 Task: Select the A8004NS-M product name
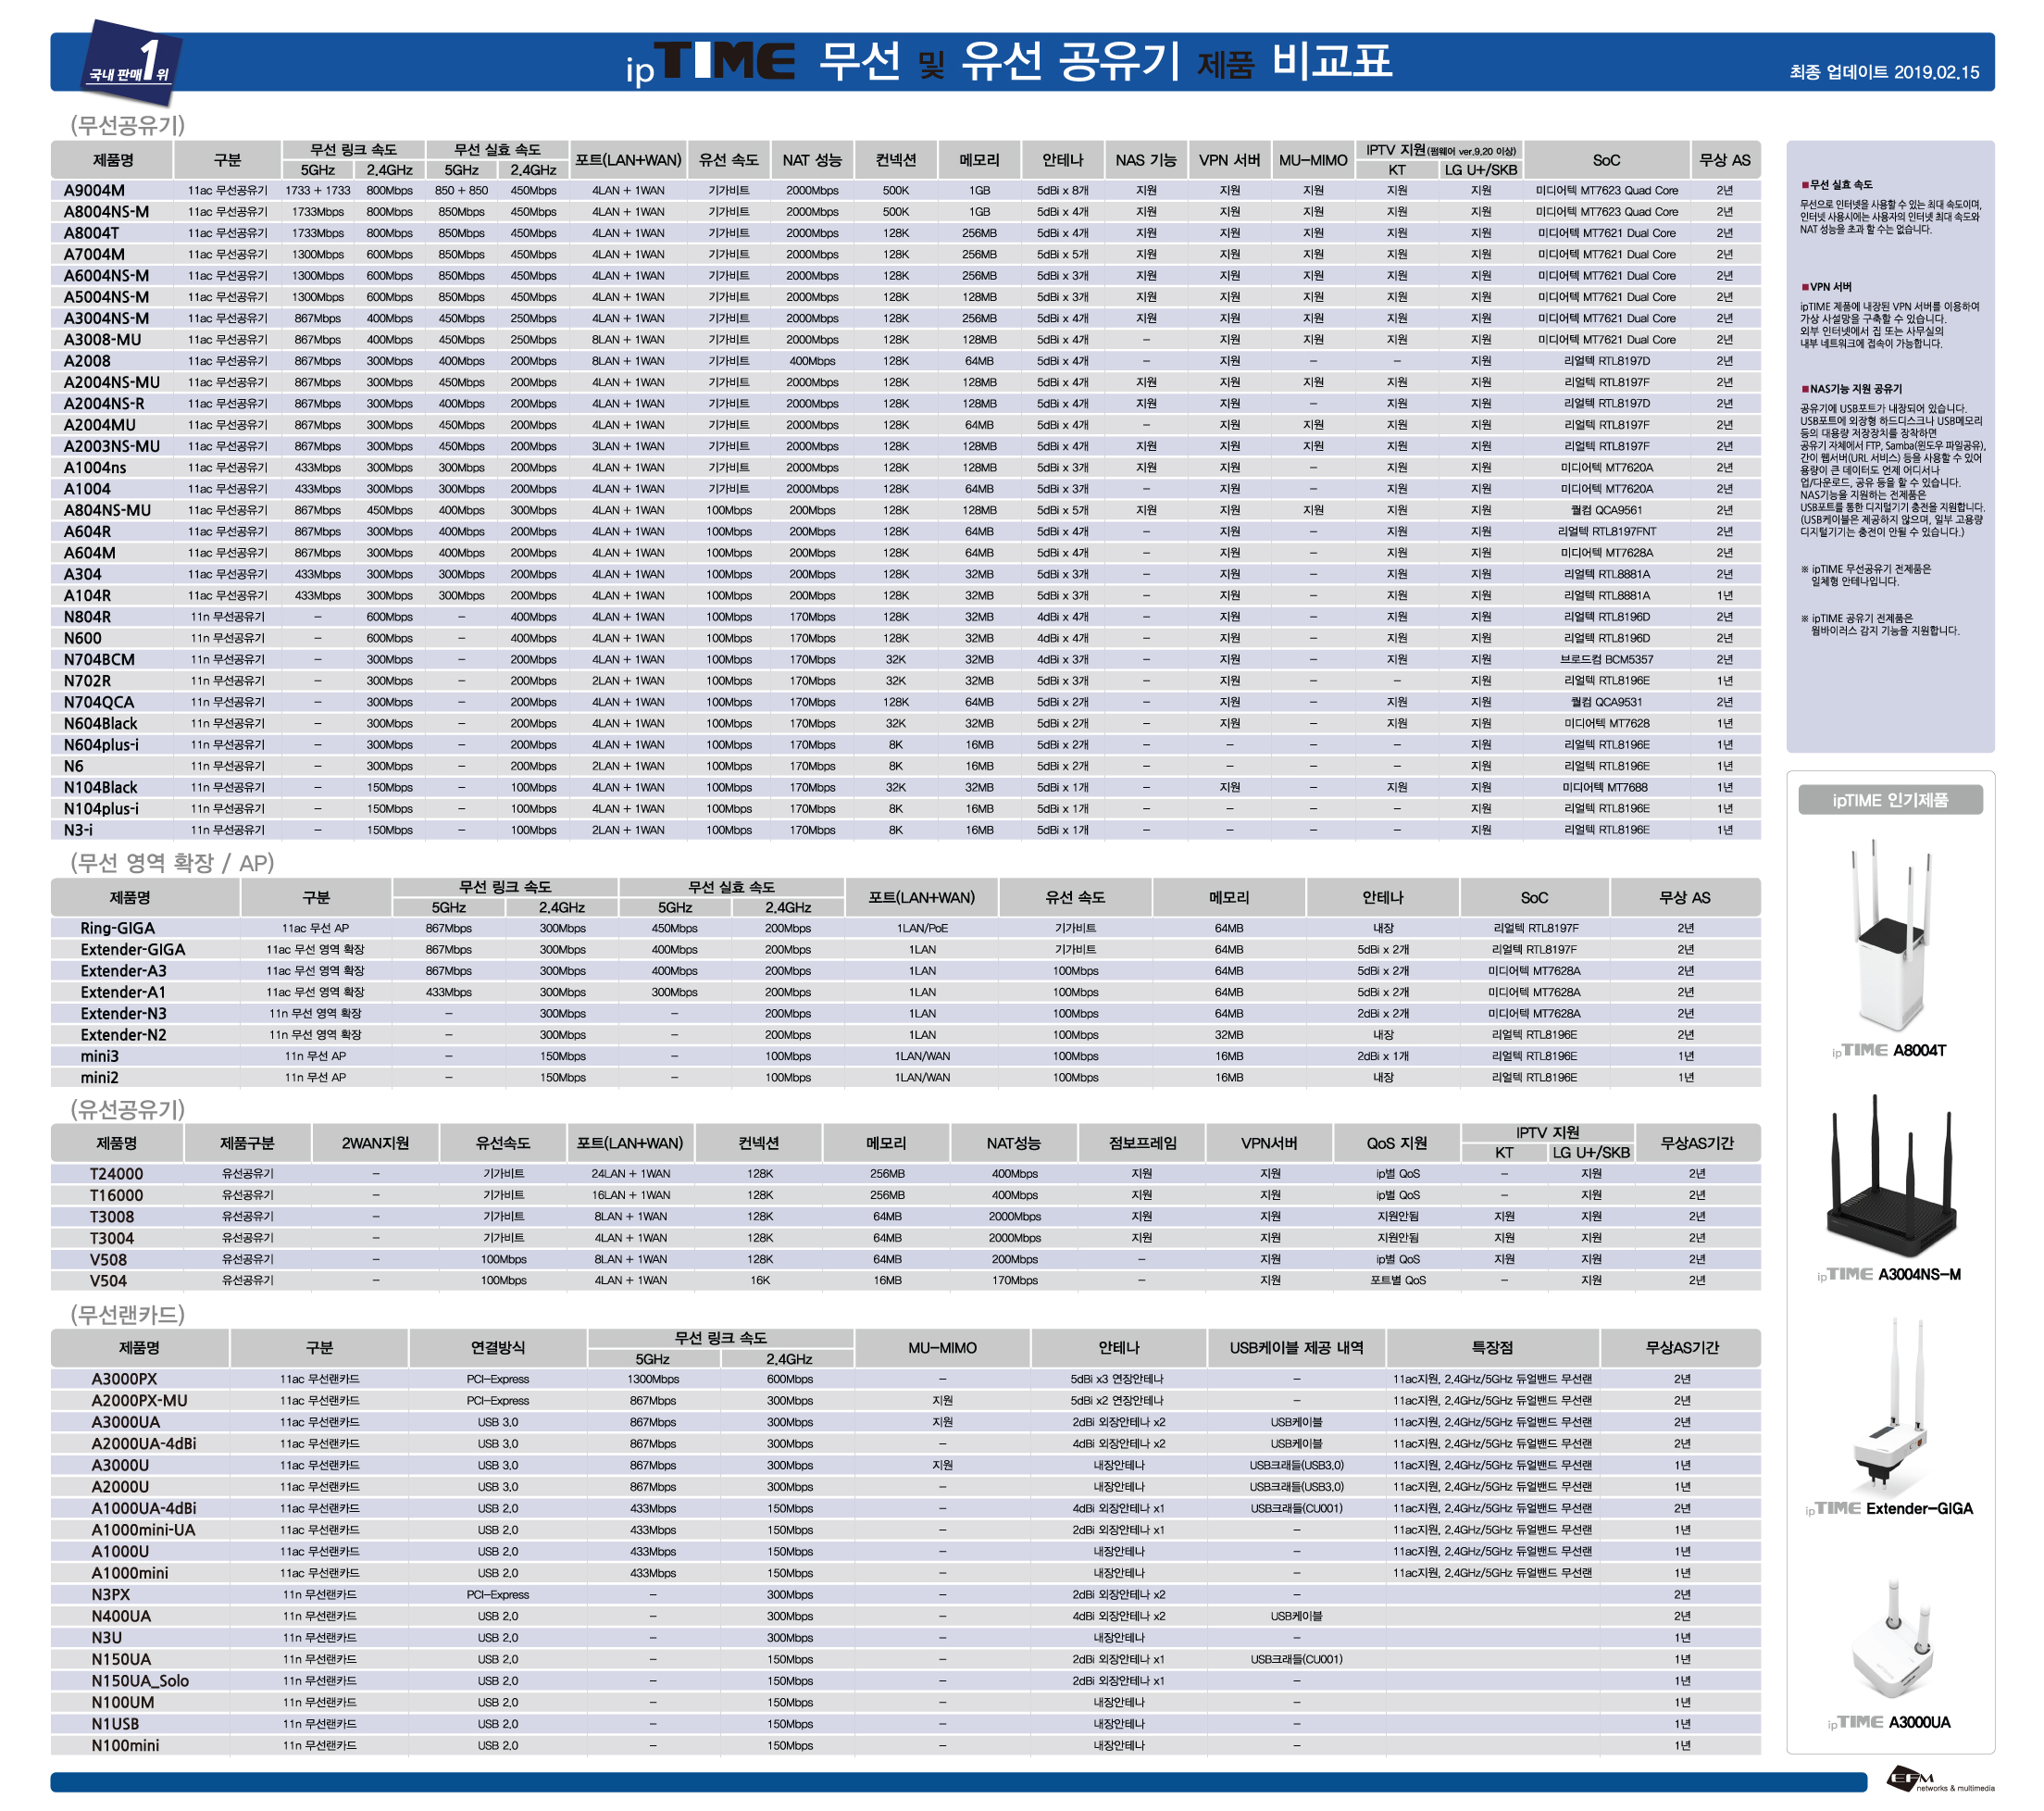106,212
